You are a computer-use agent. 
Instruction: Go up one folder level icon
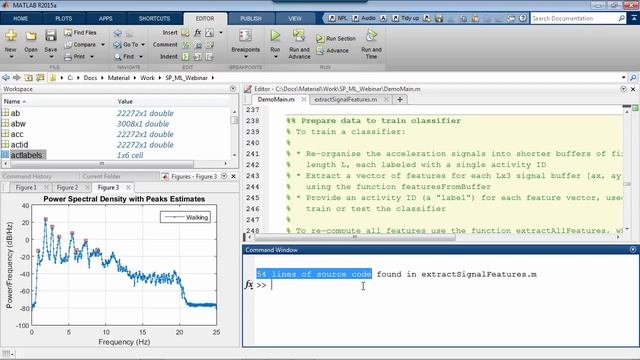pyautogui.click(x=29, y=78)
